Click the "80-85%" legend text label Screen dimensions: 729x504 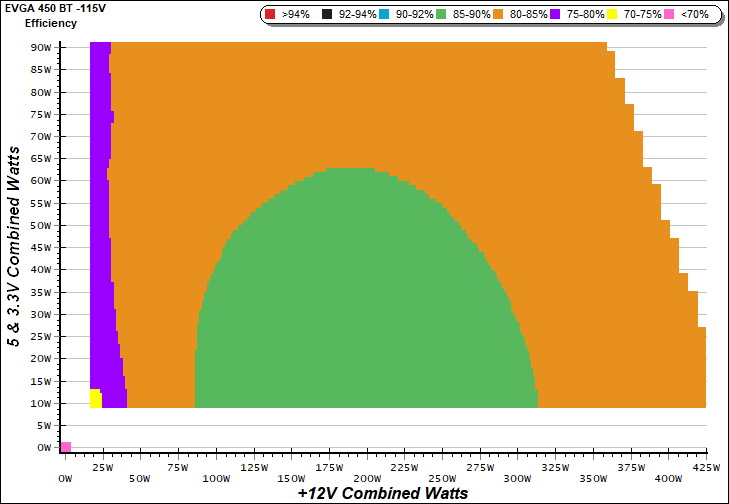pos(527,15)
